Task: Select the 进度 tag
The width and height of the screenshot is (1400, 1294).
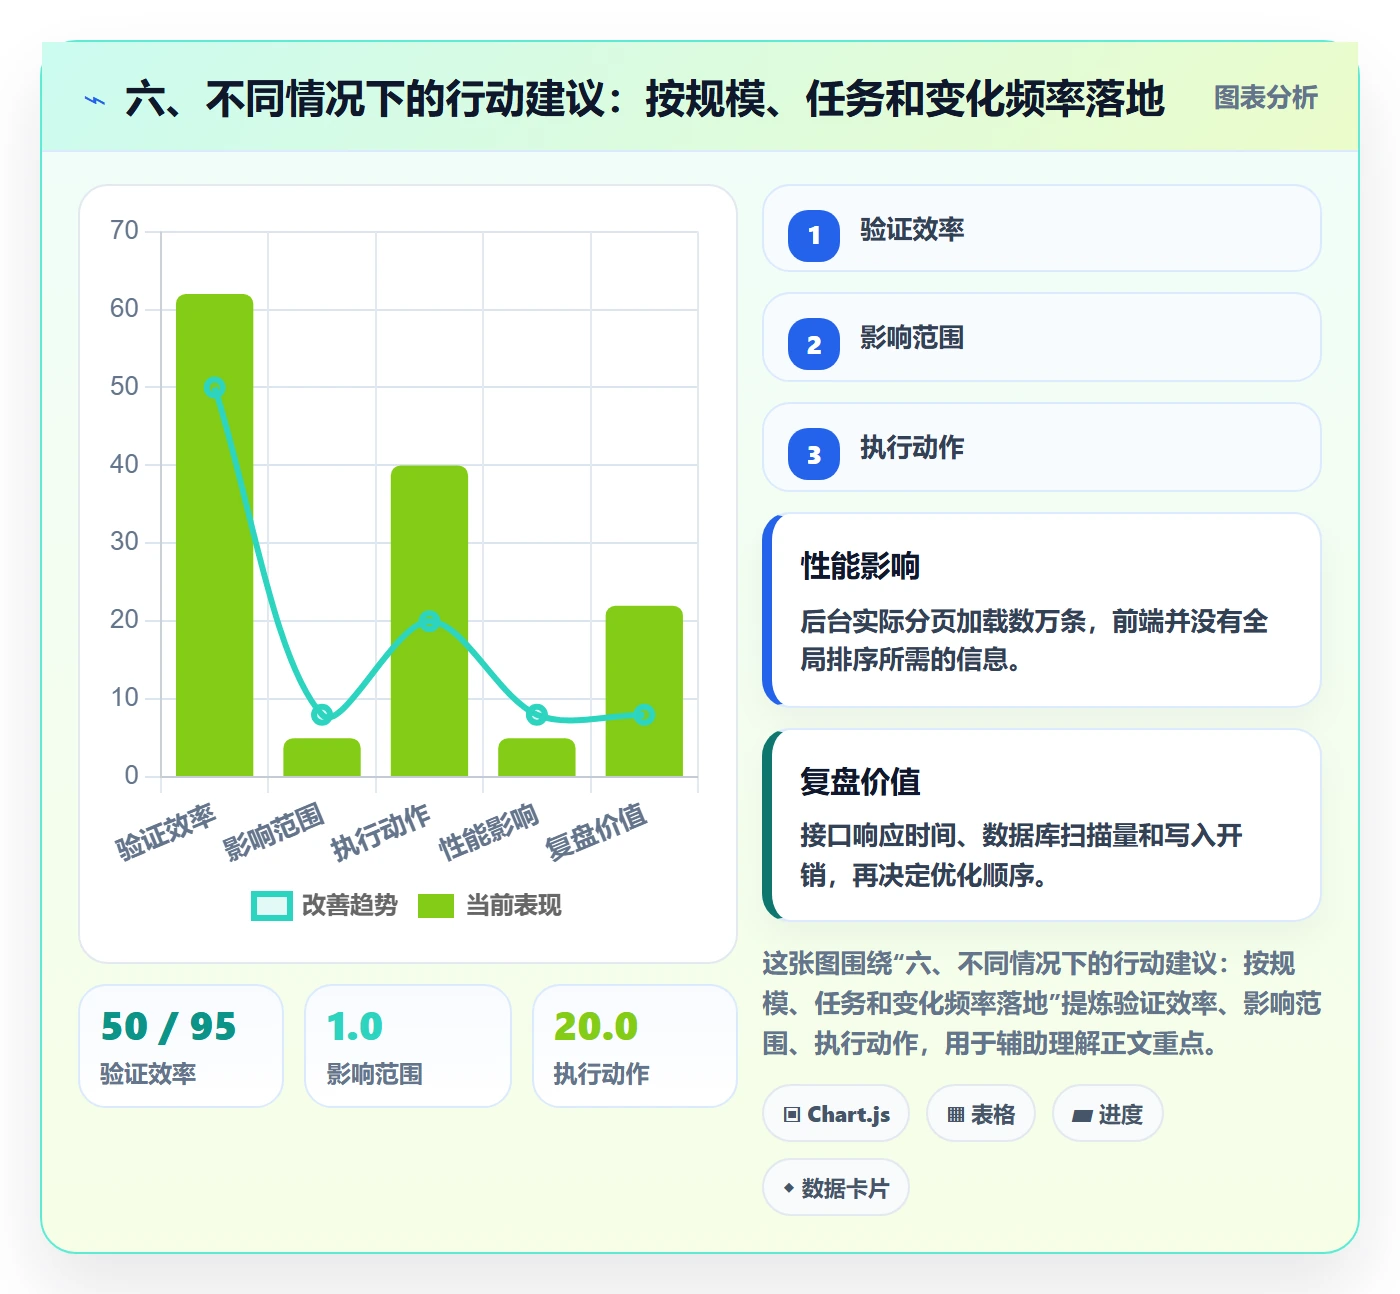Action: (x=1108, y=1113)
